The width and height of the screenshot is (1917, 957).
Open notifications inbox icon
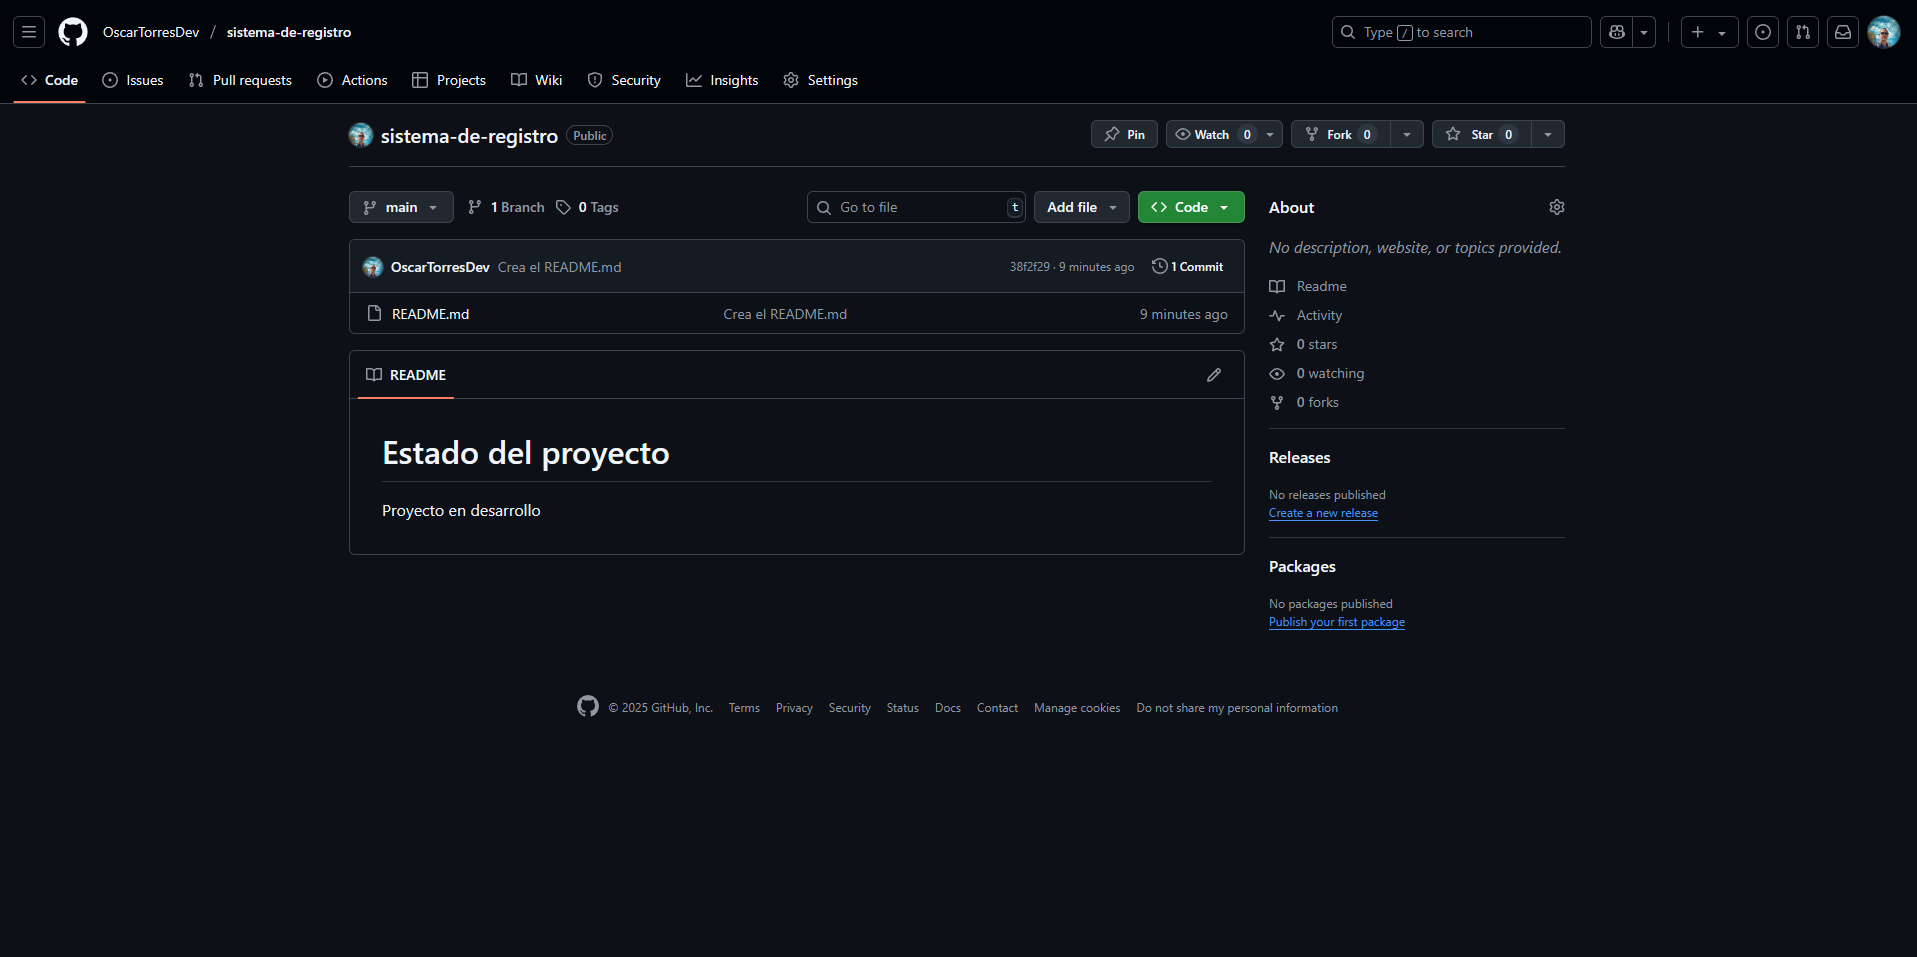pos(1843,32)
